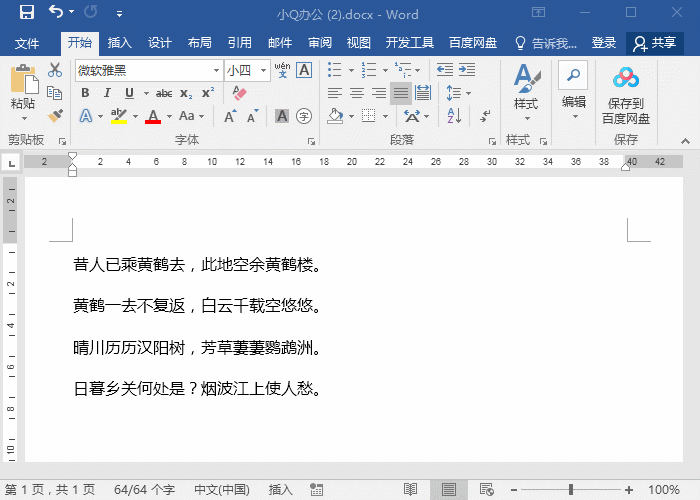Viewport: 700px width, 500px height.
Task: Click the 告诉我 search box
Action: [x=546, y=43]
